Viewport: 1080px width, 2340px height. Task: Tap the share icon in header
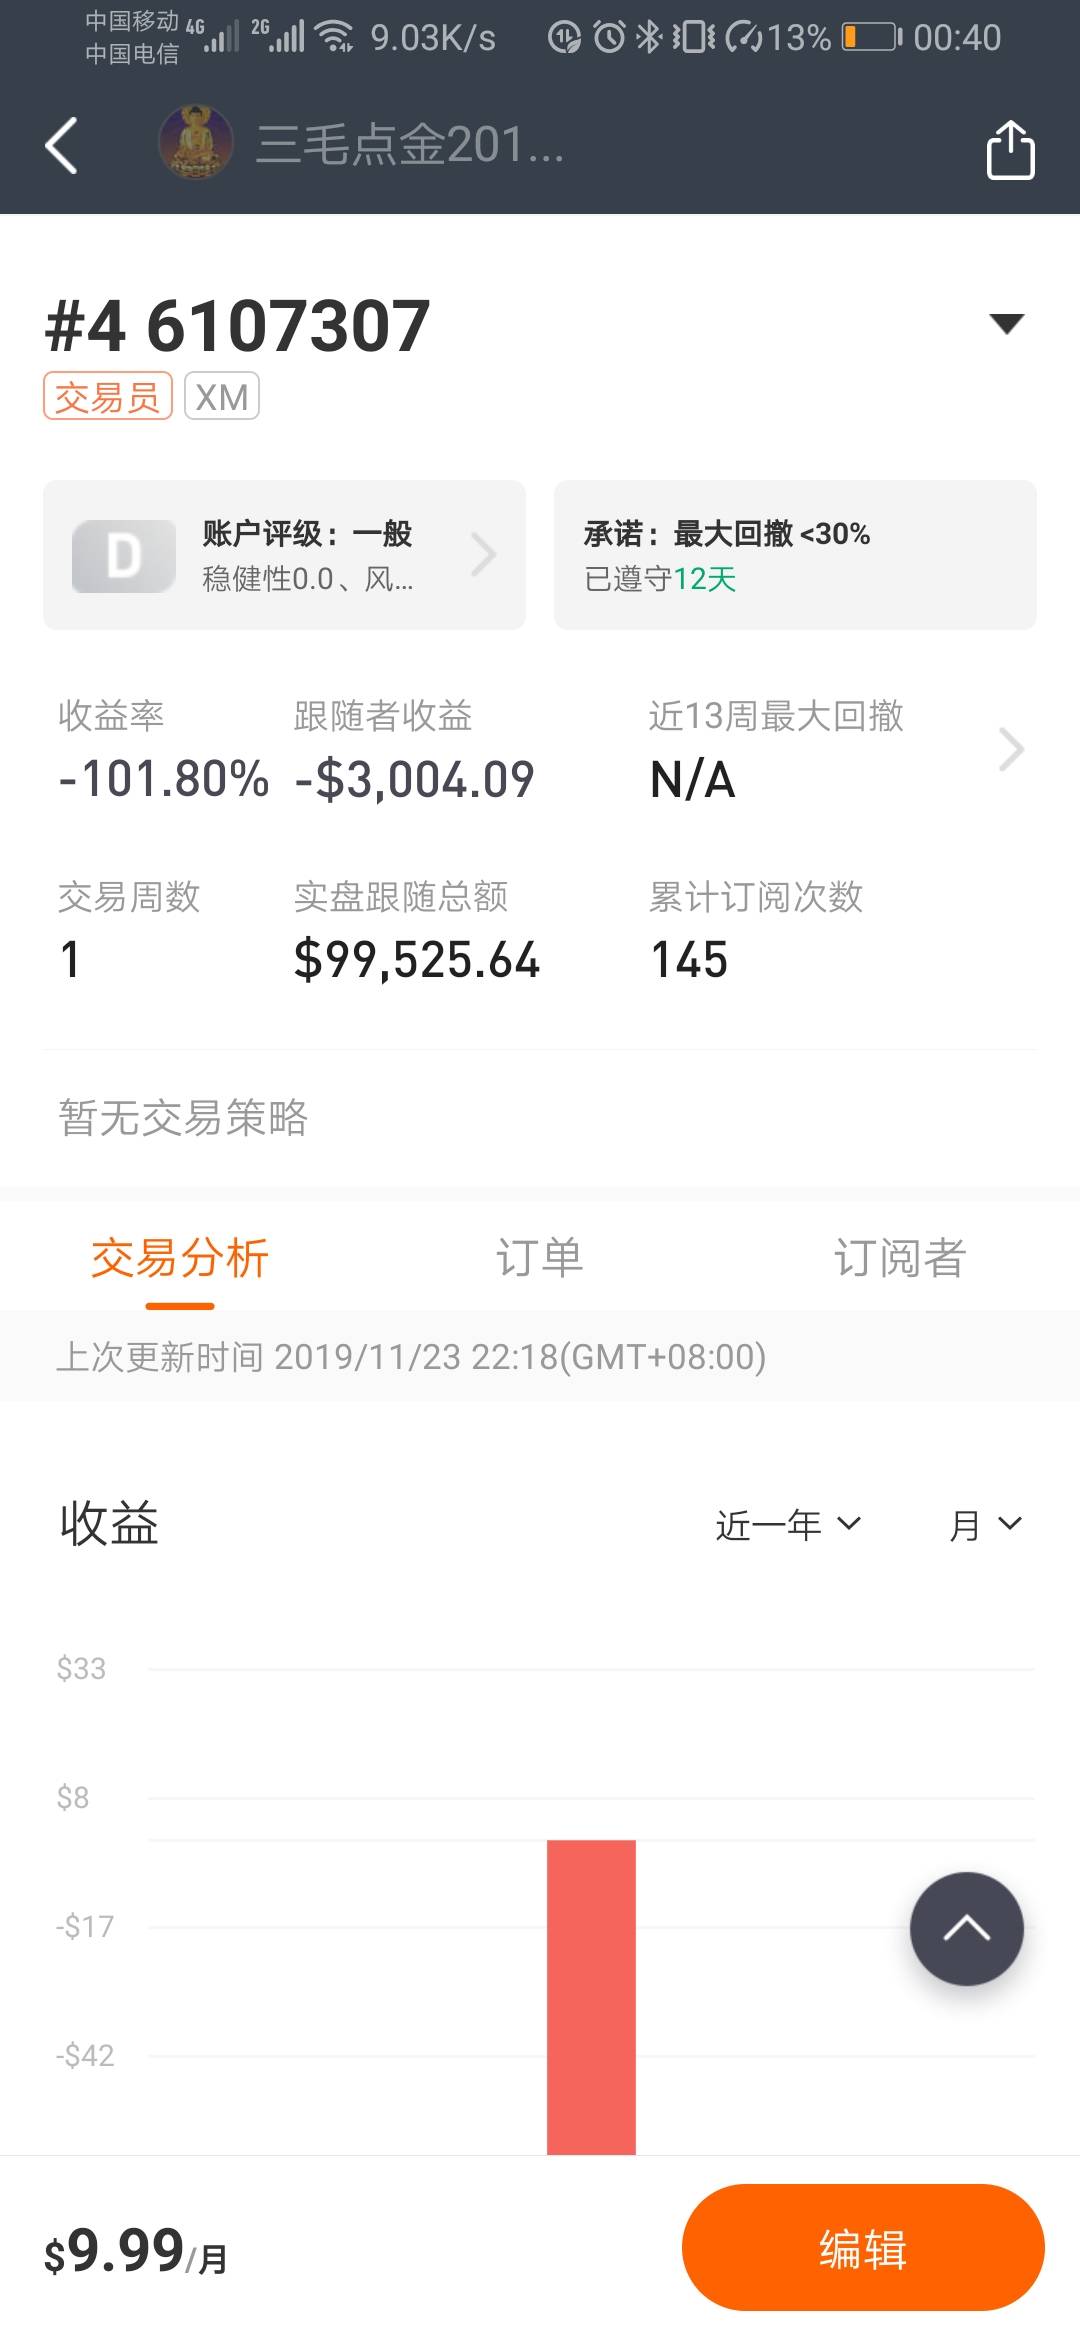pyautogui.click(x=1010, y=150)
